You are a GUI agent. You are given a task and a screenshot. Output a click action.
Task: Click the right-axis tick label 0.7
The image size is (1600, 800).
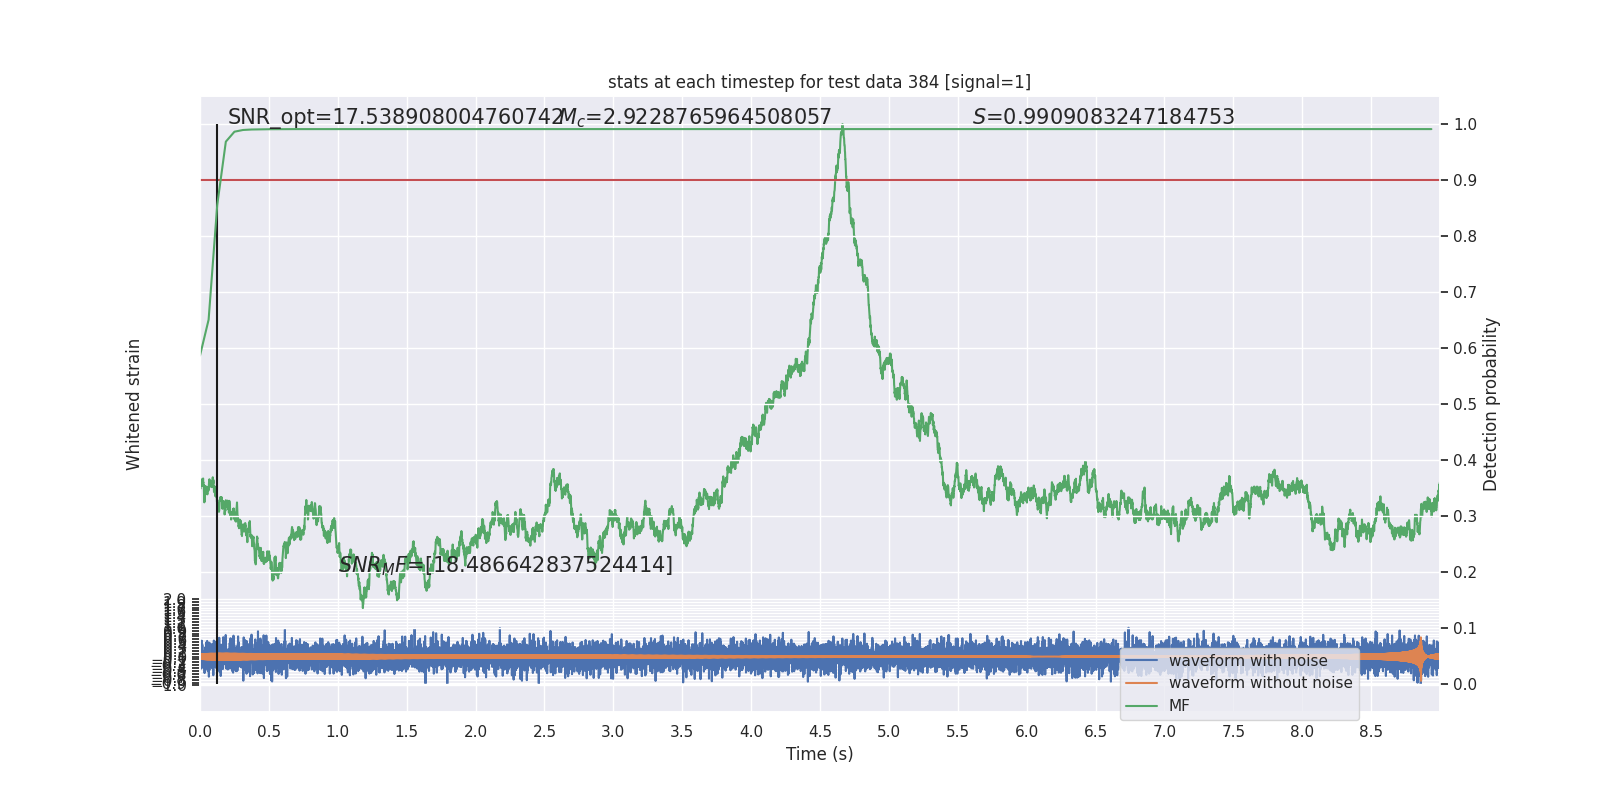[1465, 293]
